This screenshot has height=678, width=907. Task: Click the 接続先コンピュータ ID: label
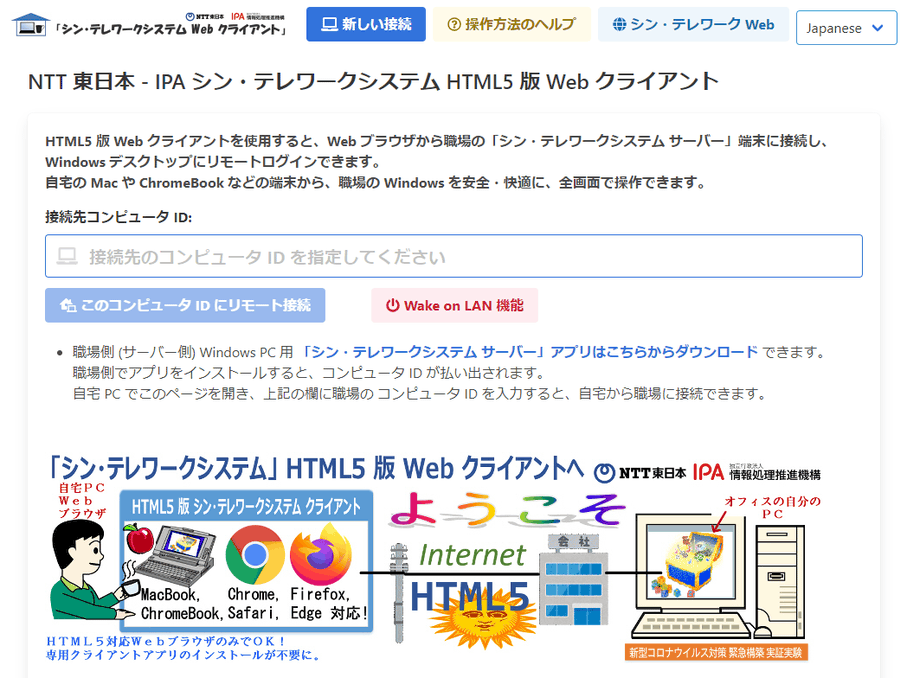(x=119, y=217)
